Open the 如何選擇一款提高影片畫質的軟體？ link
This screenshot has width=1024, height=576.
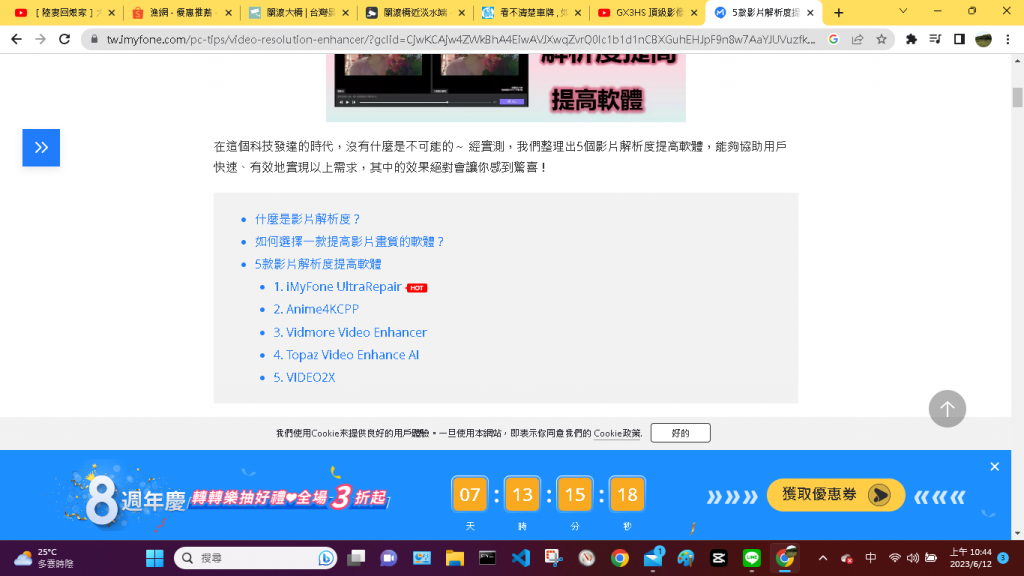[349, 242]
